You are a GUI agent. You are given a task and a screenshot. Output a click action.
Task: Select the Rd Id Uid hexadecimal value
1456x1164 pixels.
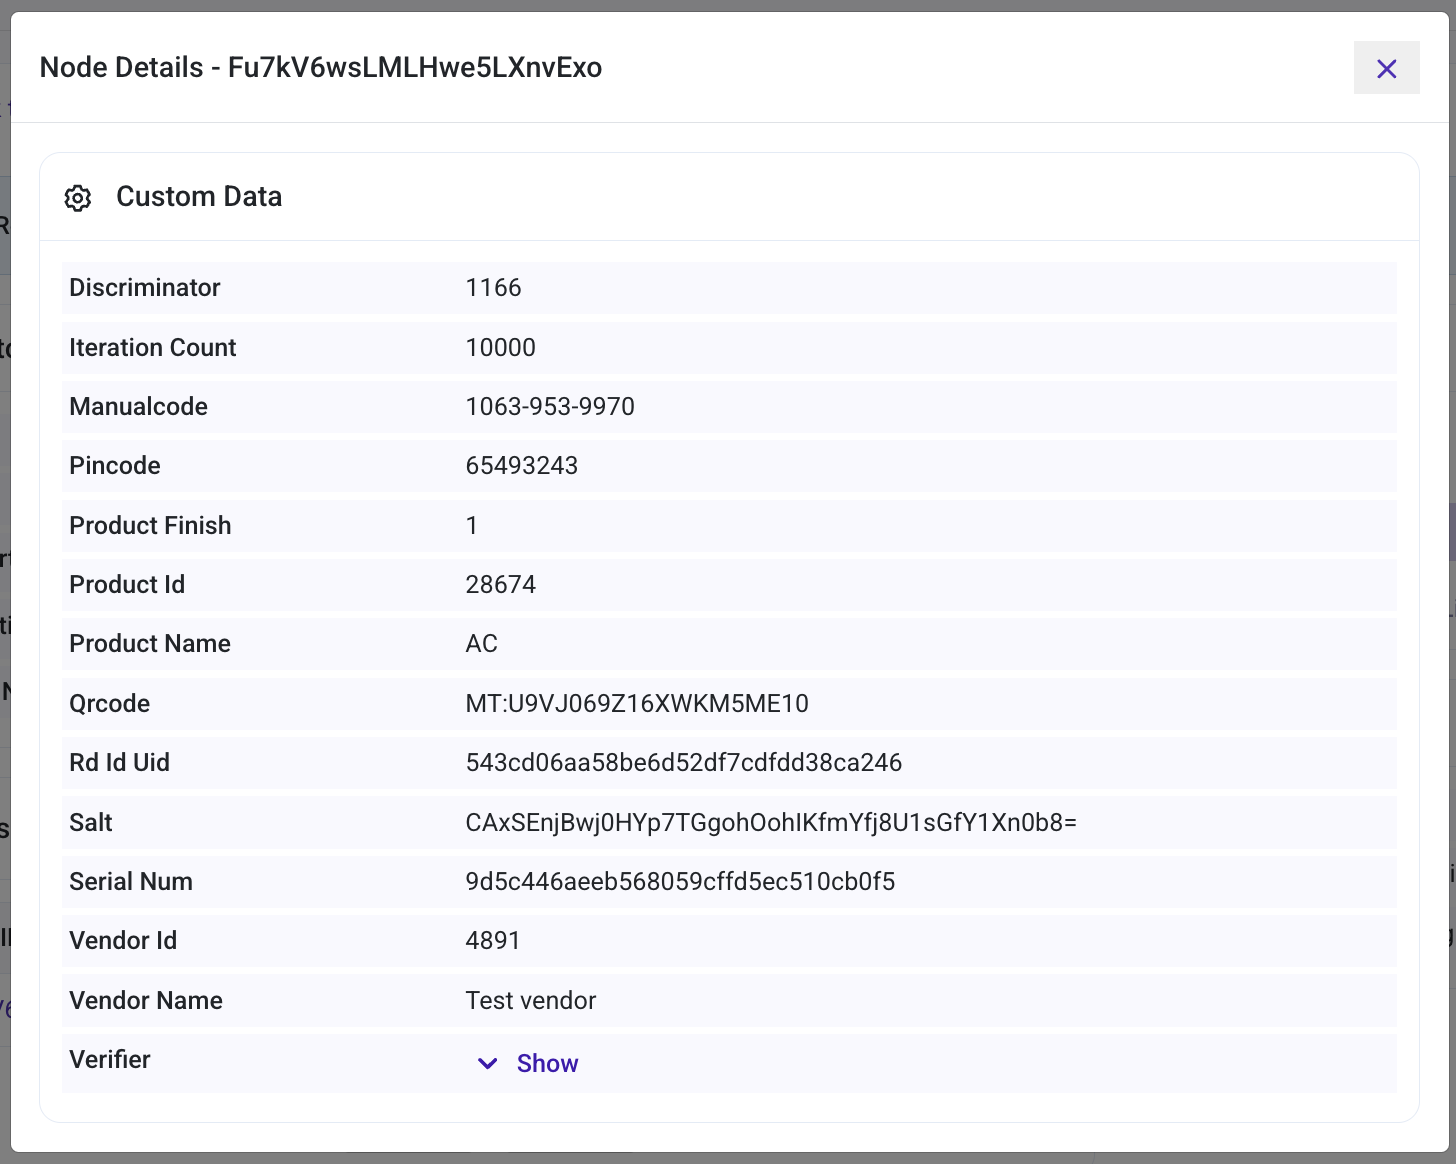coord(683,762)
